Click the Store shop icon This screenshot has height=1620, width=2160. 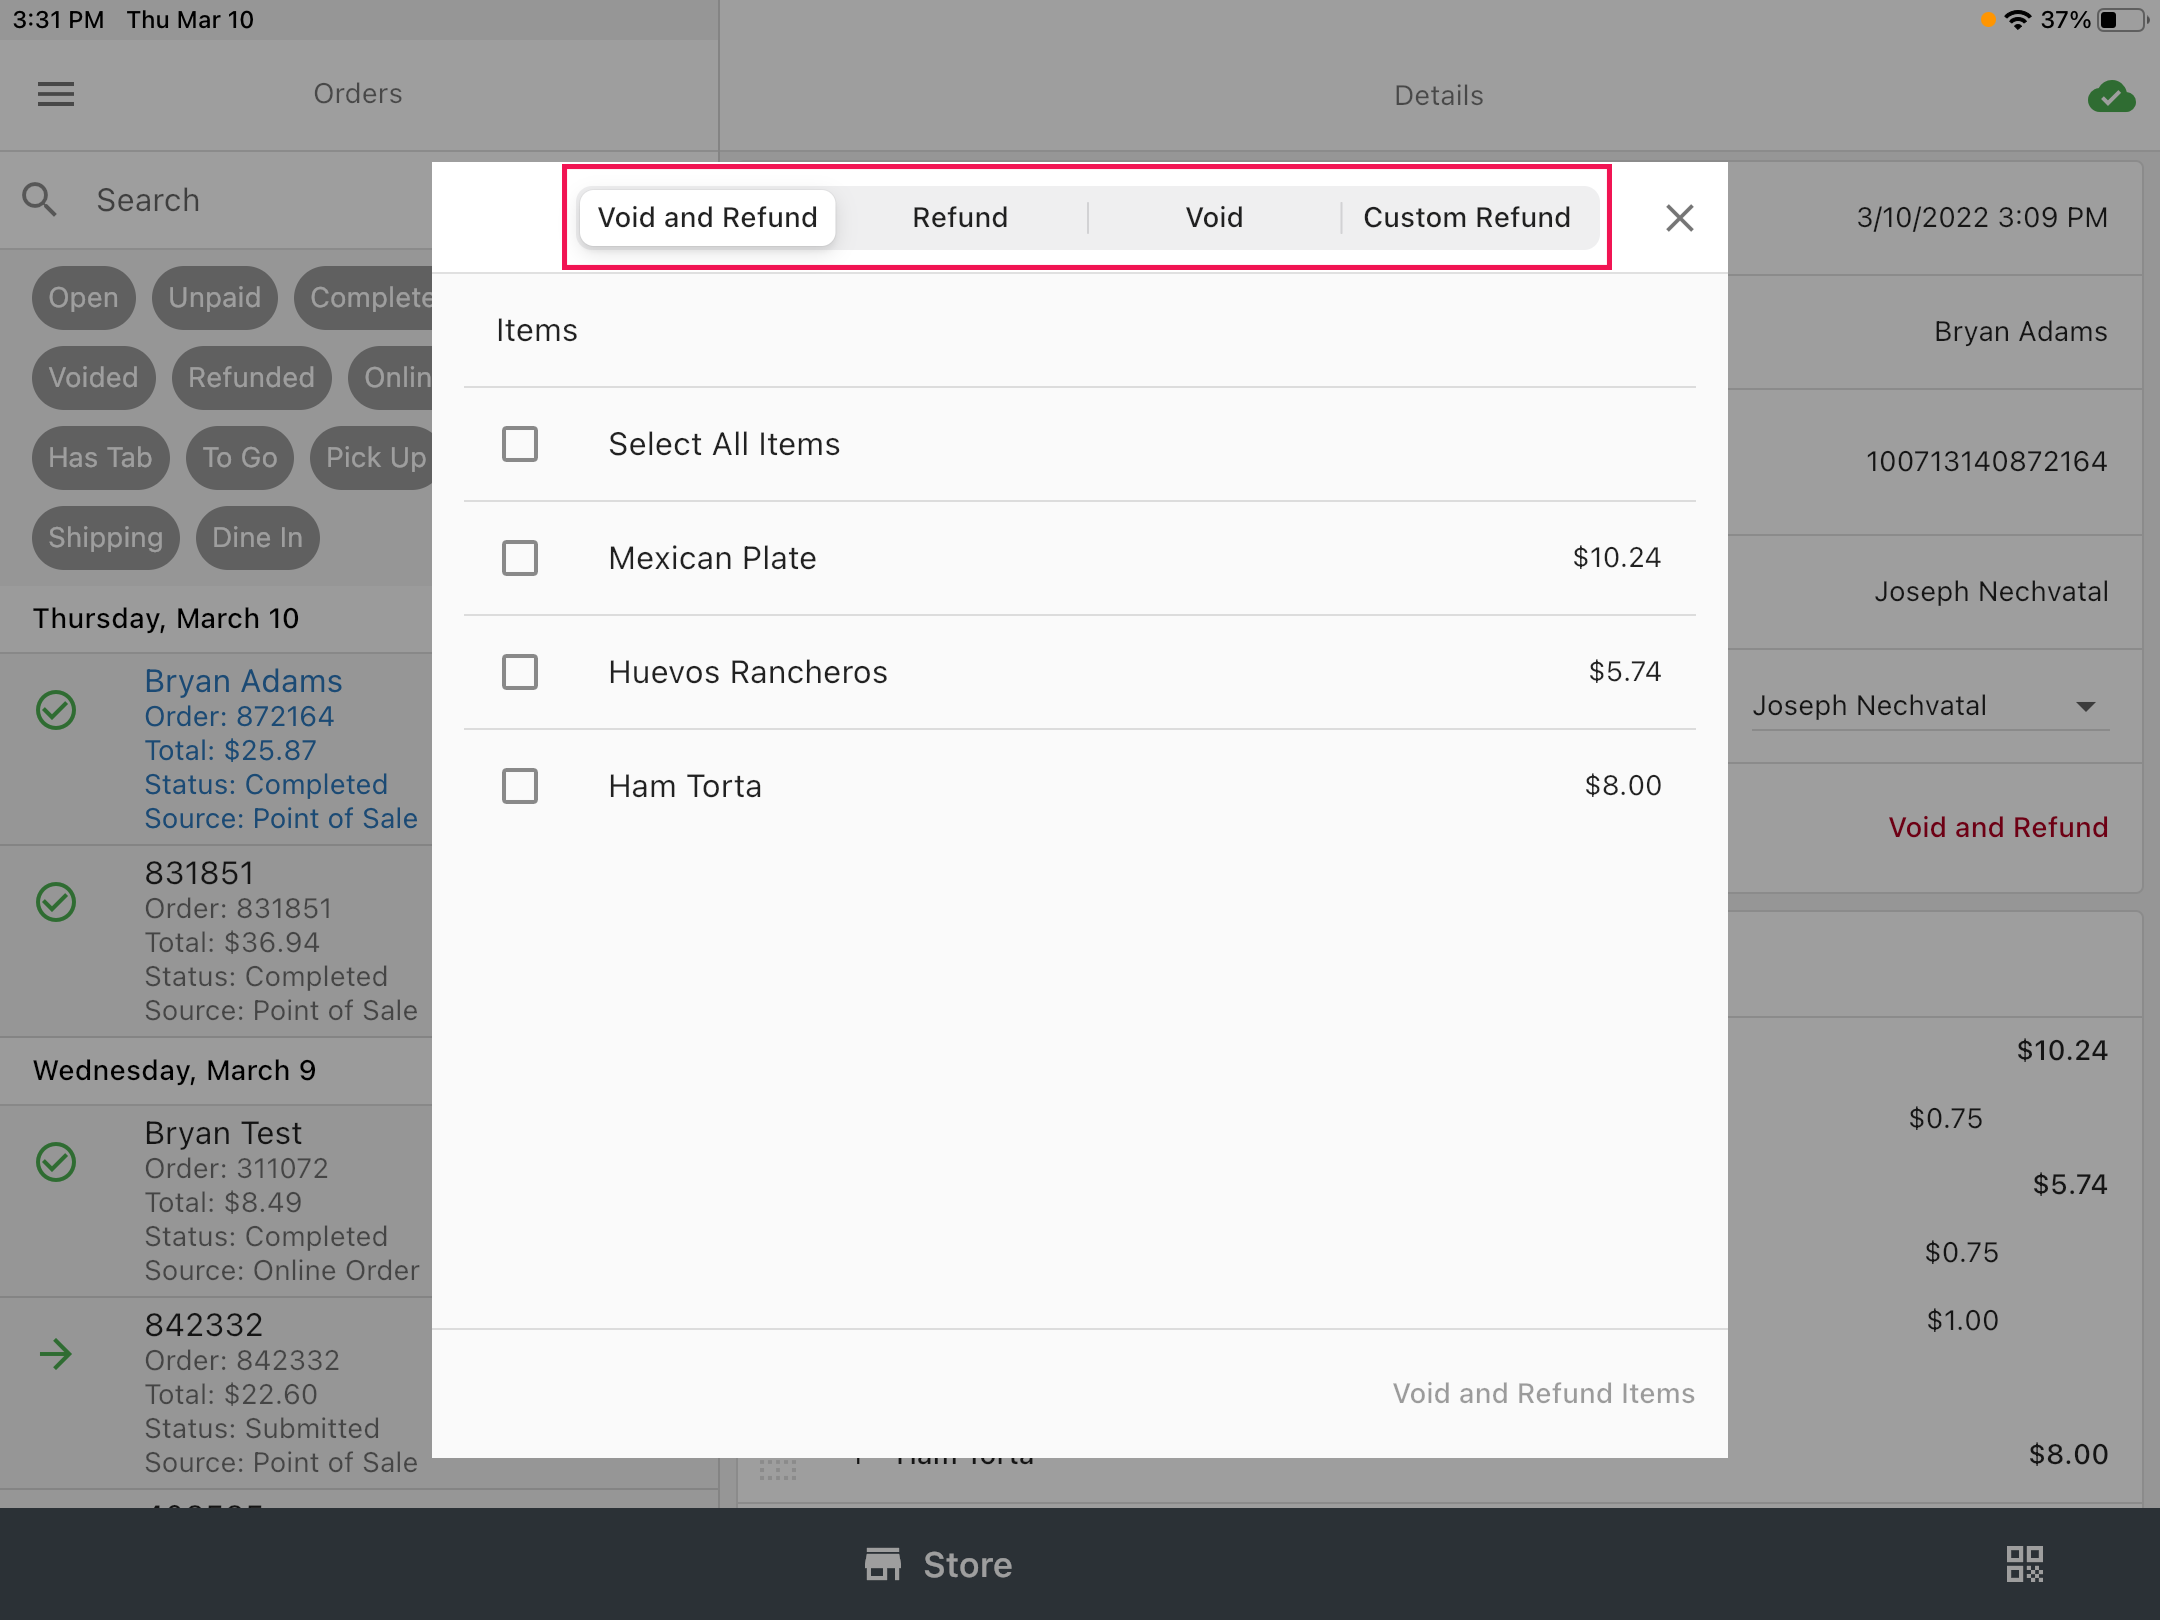[x=883, y=1564]
